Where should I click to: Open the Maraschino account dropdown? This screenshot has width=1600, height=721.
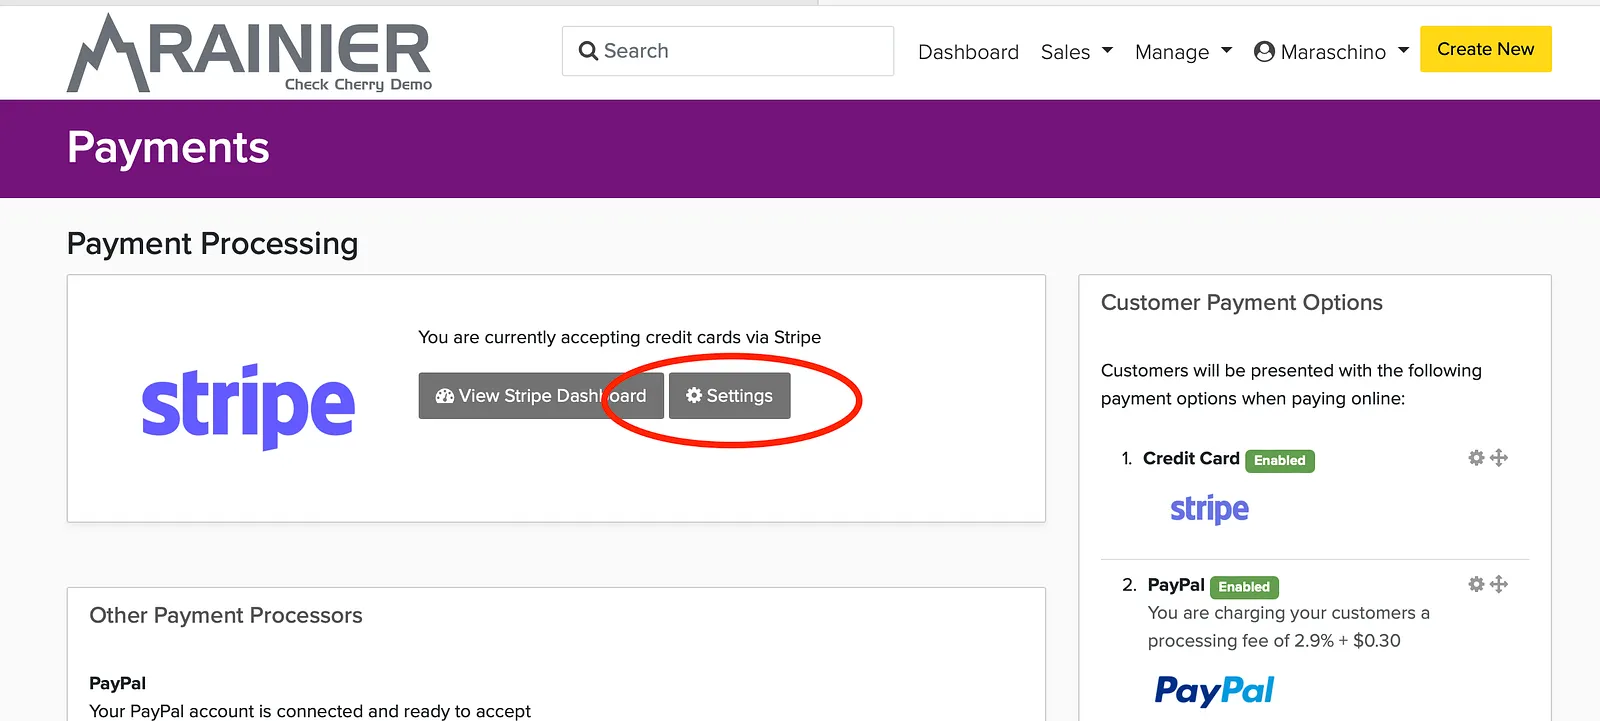point(1332,52)
